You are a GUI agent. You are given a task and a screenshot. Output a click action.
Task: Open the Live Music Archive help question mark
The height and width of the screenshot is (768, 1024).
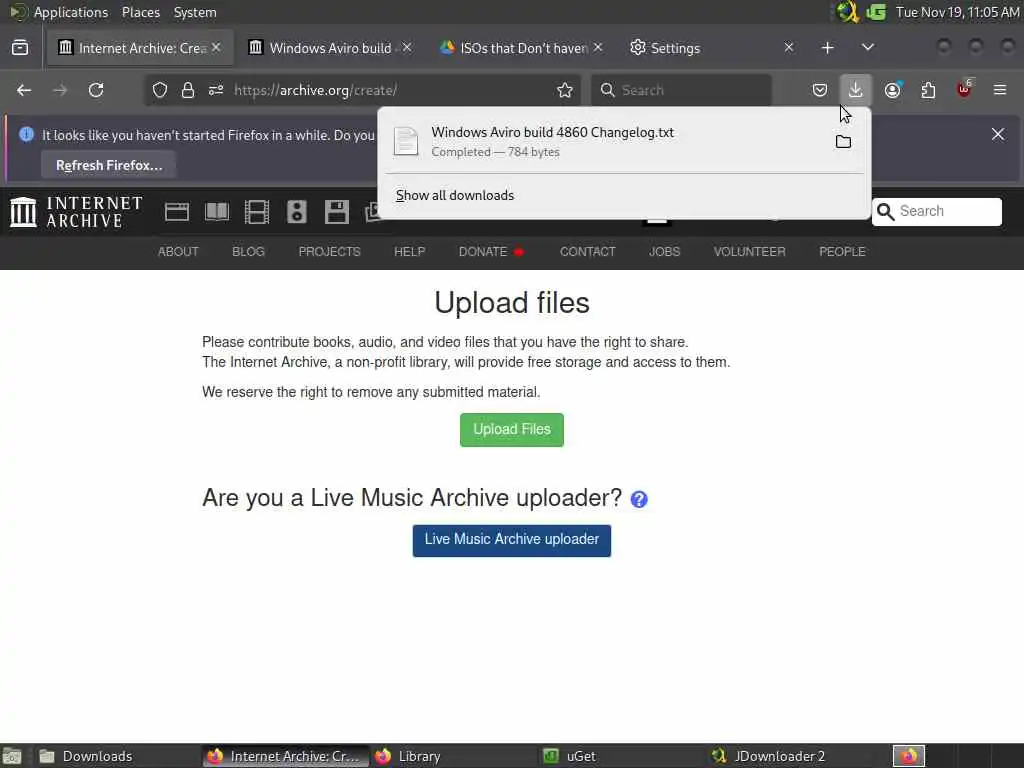[x=639, y=500]
